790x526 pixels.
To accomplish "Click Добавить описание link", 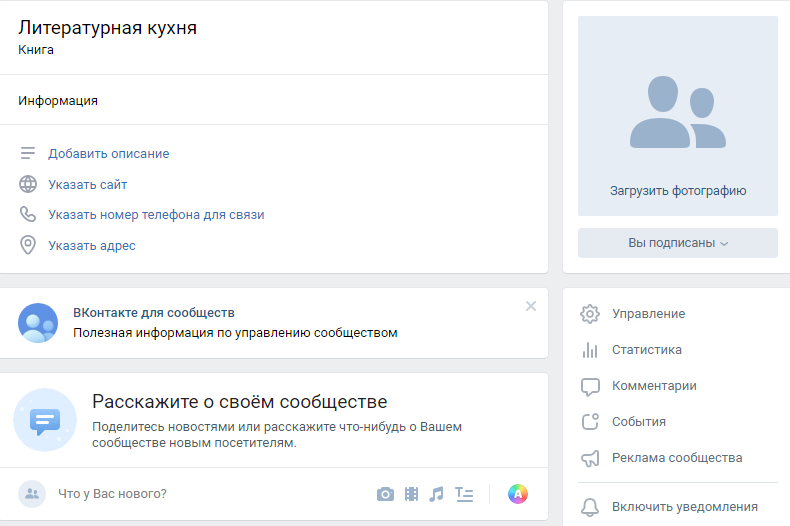I will click(109, 154).
